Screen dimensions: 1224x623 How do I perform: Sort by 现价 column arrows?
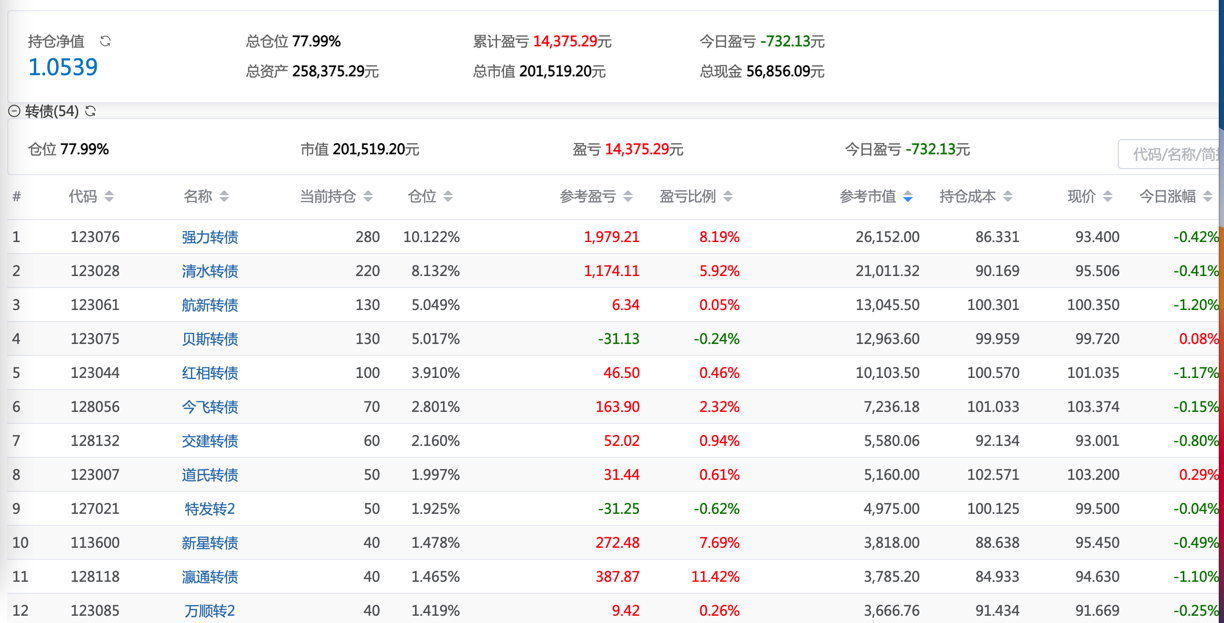point(1108,197)
